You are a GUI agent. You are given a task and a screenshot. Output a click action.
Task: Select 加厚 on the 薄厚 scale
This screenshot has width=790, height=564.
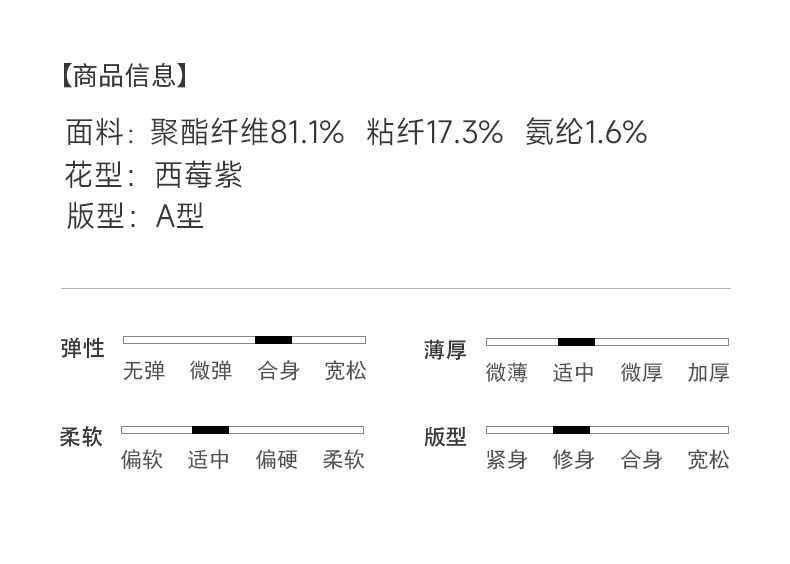(x=708, y=373)
